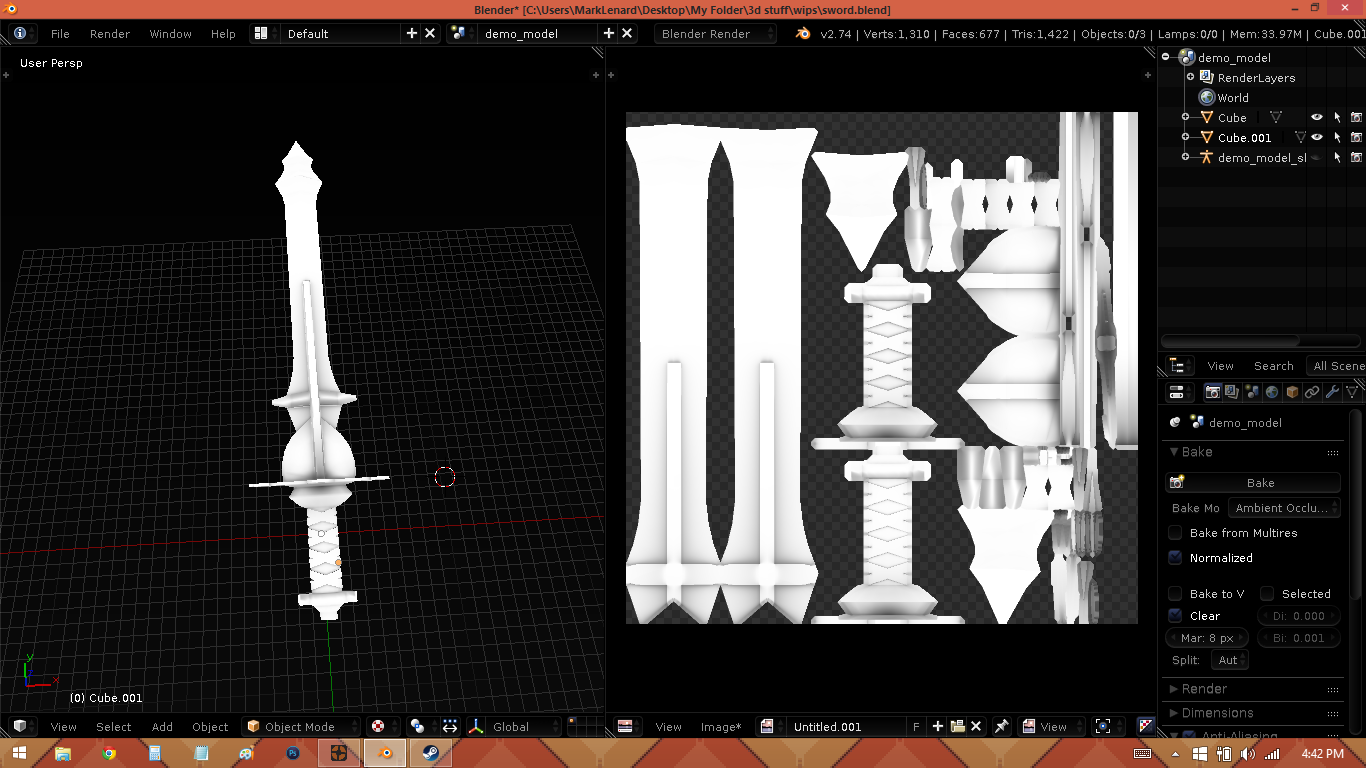Add new scene next to demo_model
This screenshot has height=768, width=1366.
(x=608, y=33)
